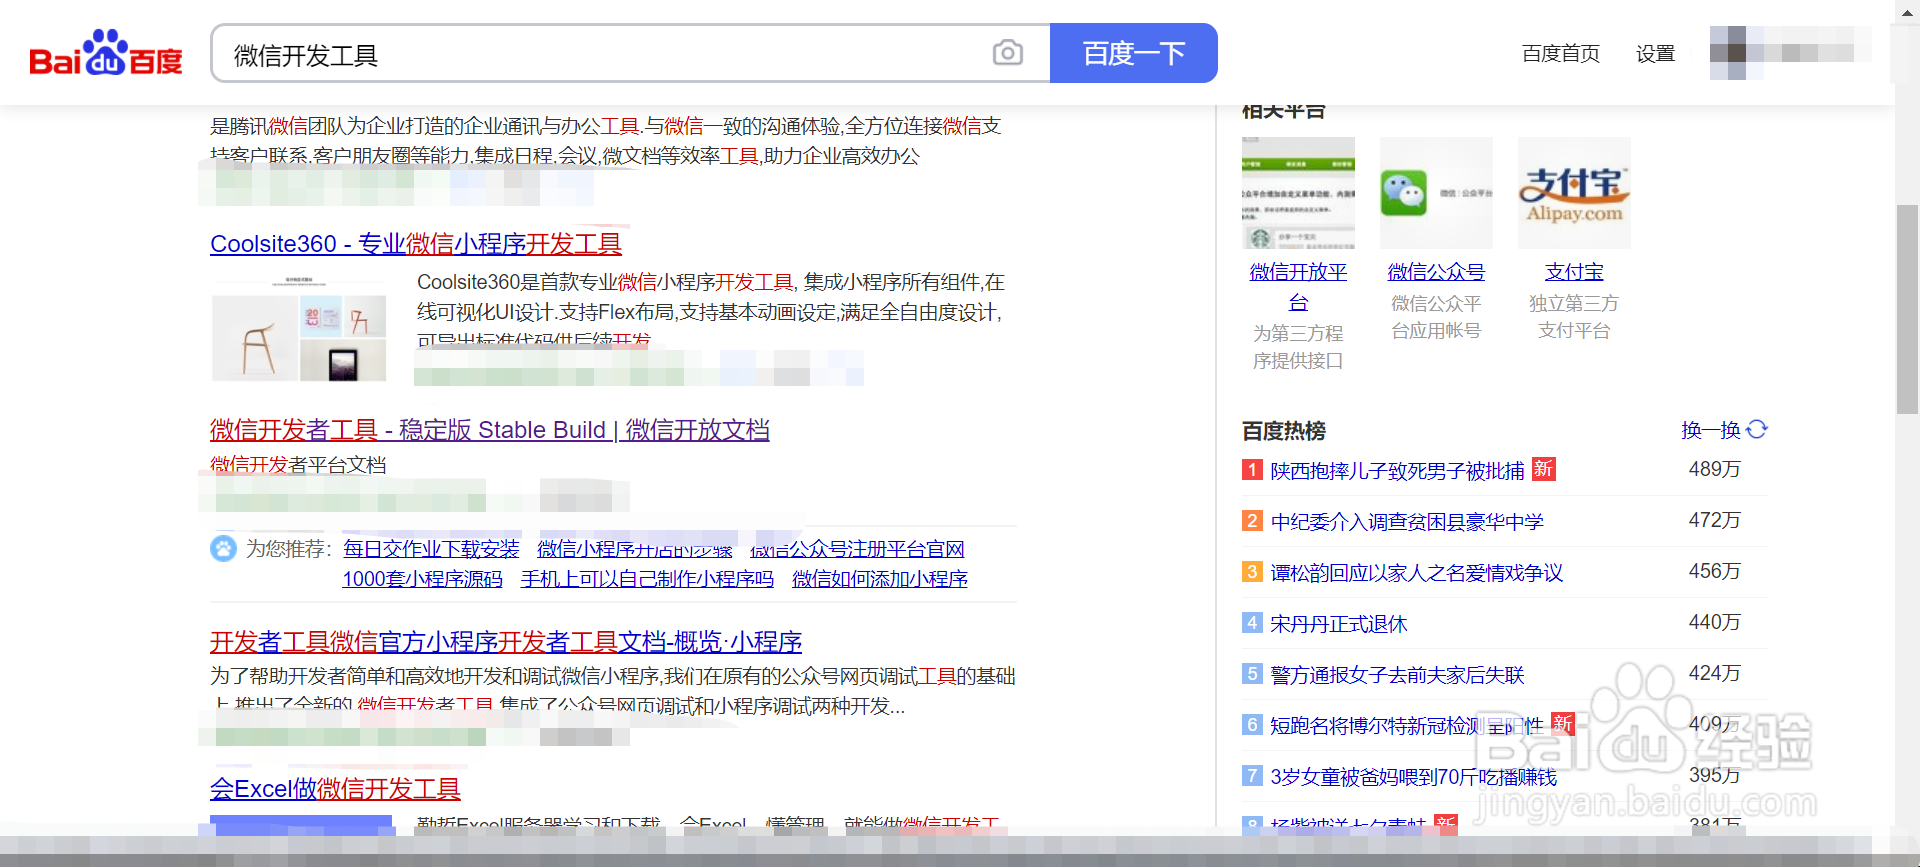Open 百度首页 link
This screenshot has height=867, width=1920.
[x=1560, y=54]
